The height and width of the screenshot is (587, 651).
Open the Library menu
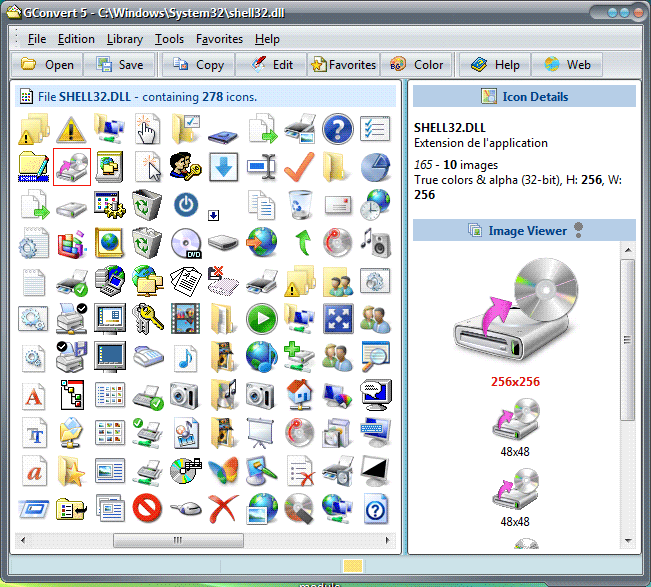click(124, 39)
